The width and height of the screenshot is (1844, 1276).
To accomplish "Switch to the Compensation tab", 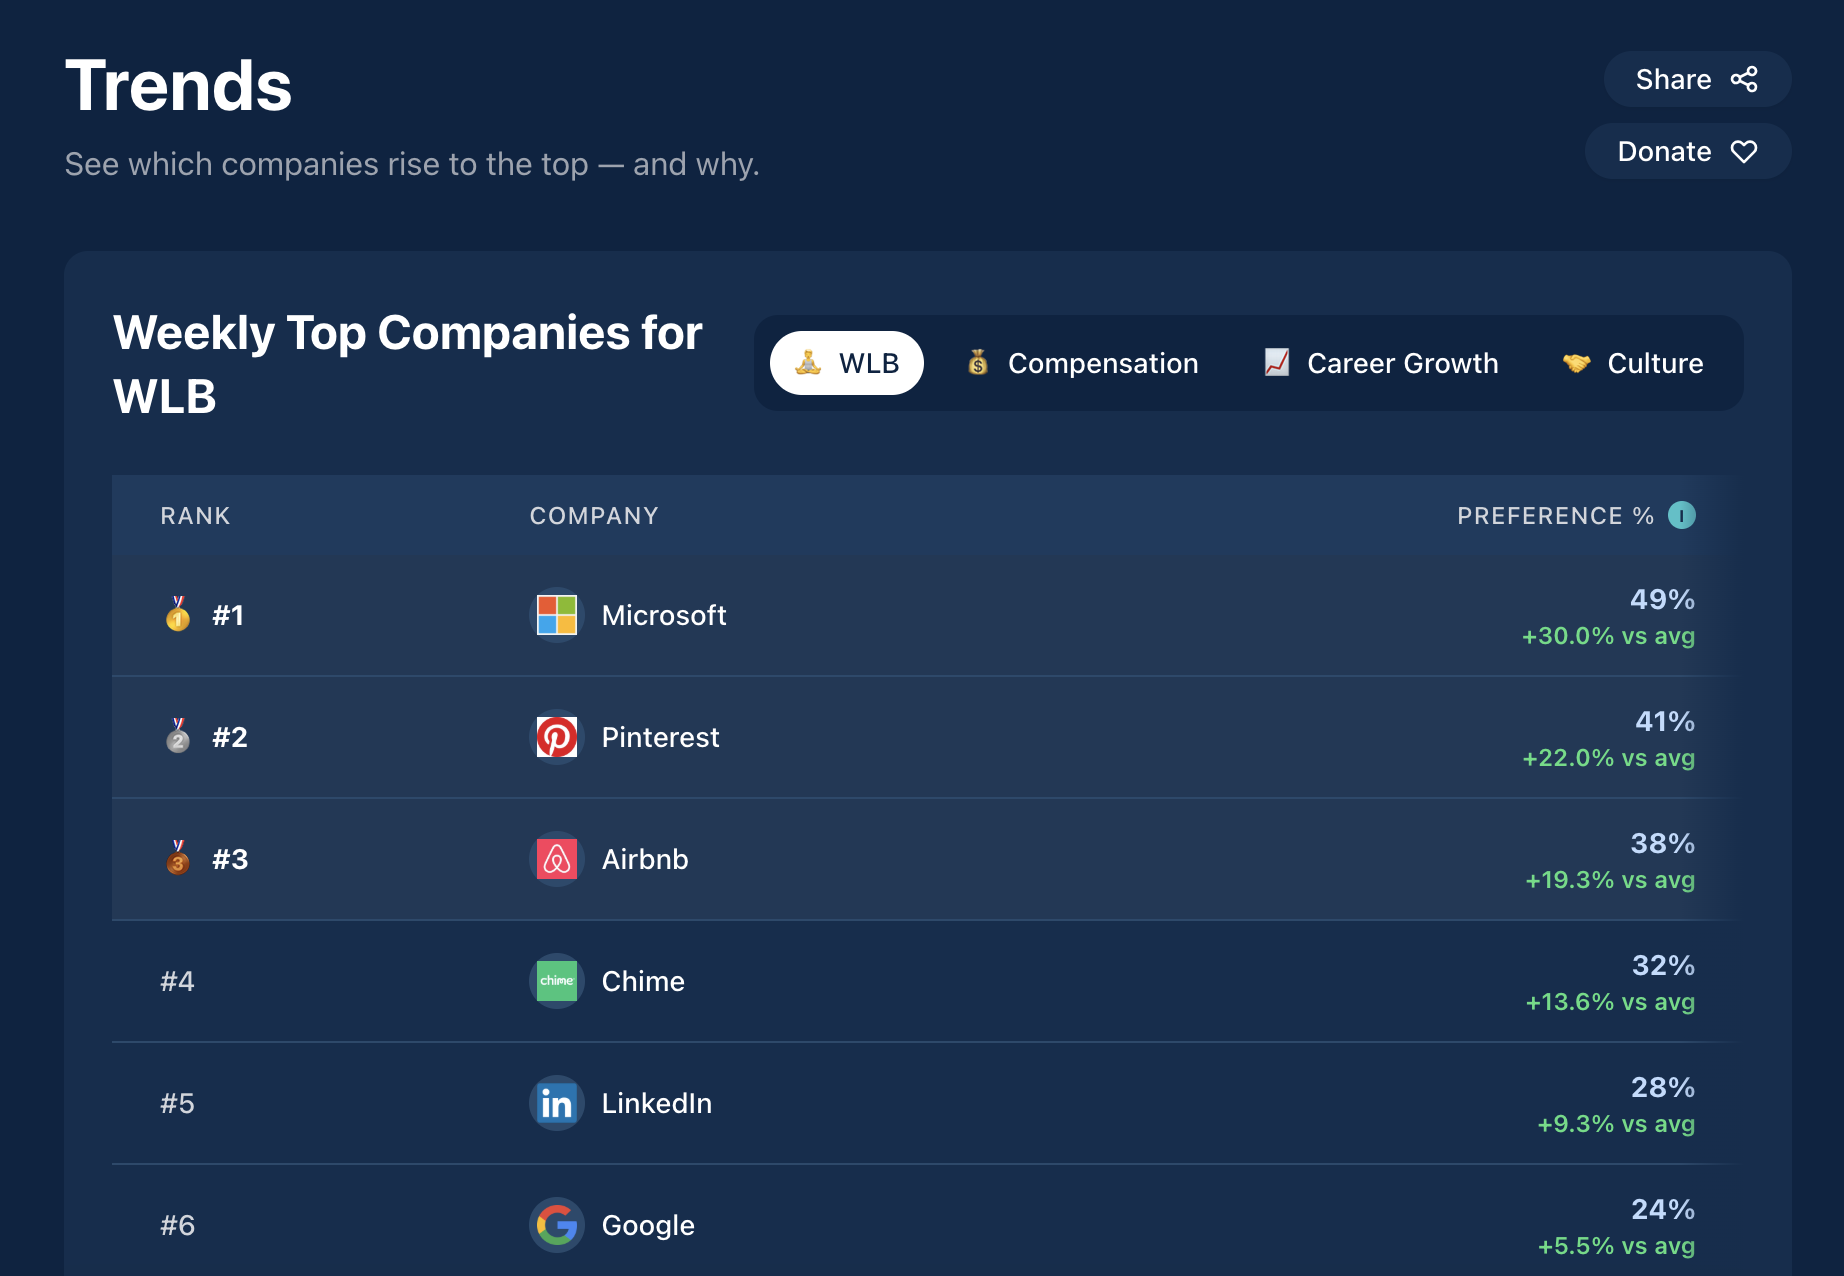I will point(1082,363).
